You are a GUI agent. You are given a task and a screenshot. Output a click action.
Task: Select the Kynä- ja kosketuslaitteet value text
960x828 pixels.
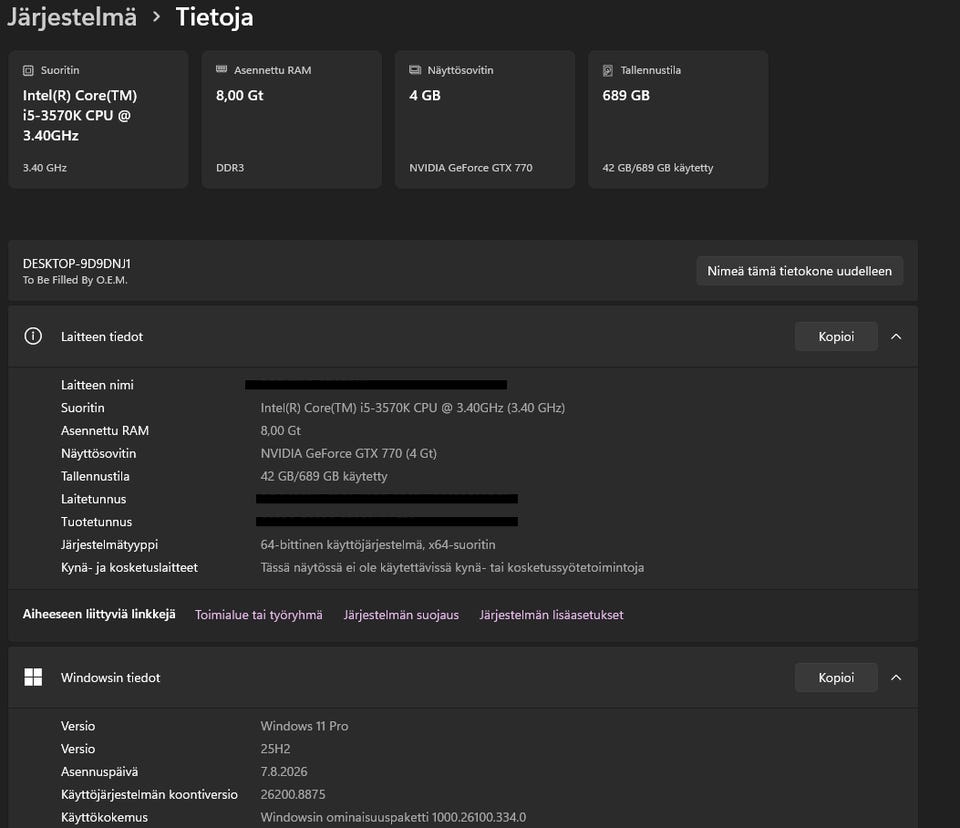click(452, 568)
